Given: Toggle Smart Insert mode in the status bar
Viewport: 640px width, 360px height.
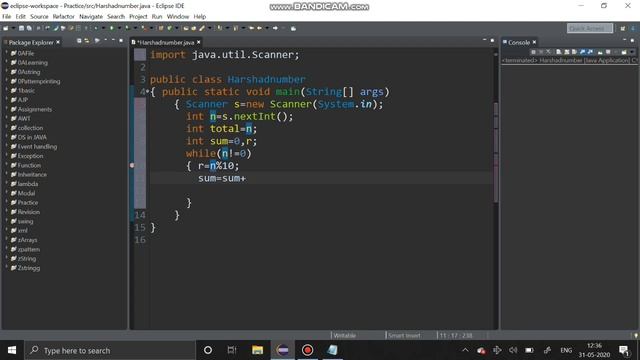Looking at the screenshot, I should coord(404,336).
